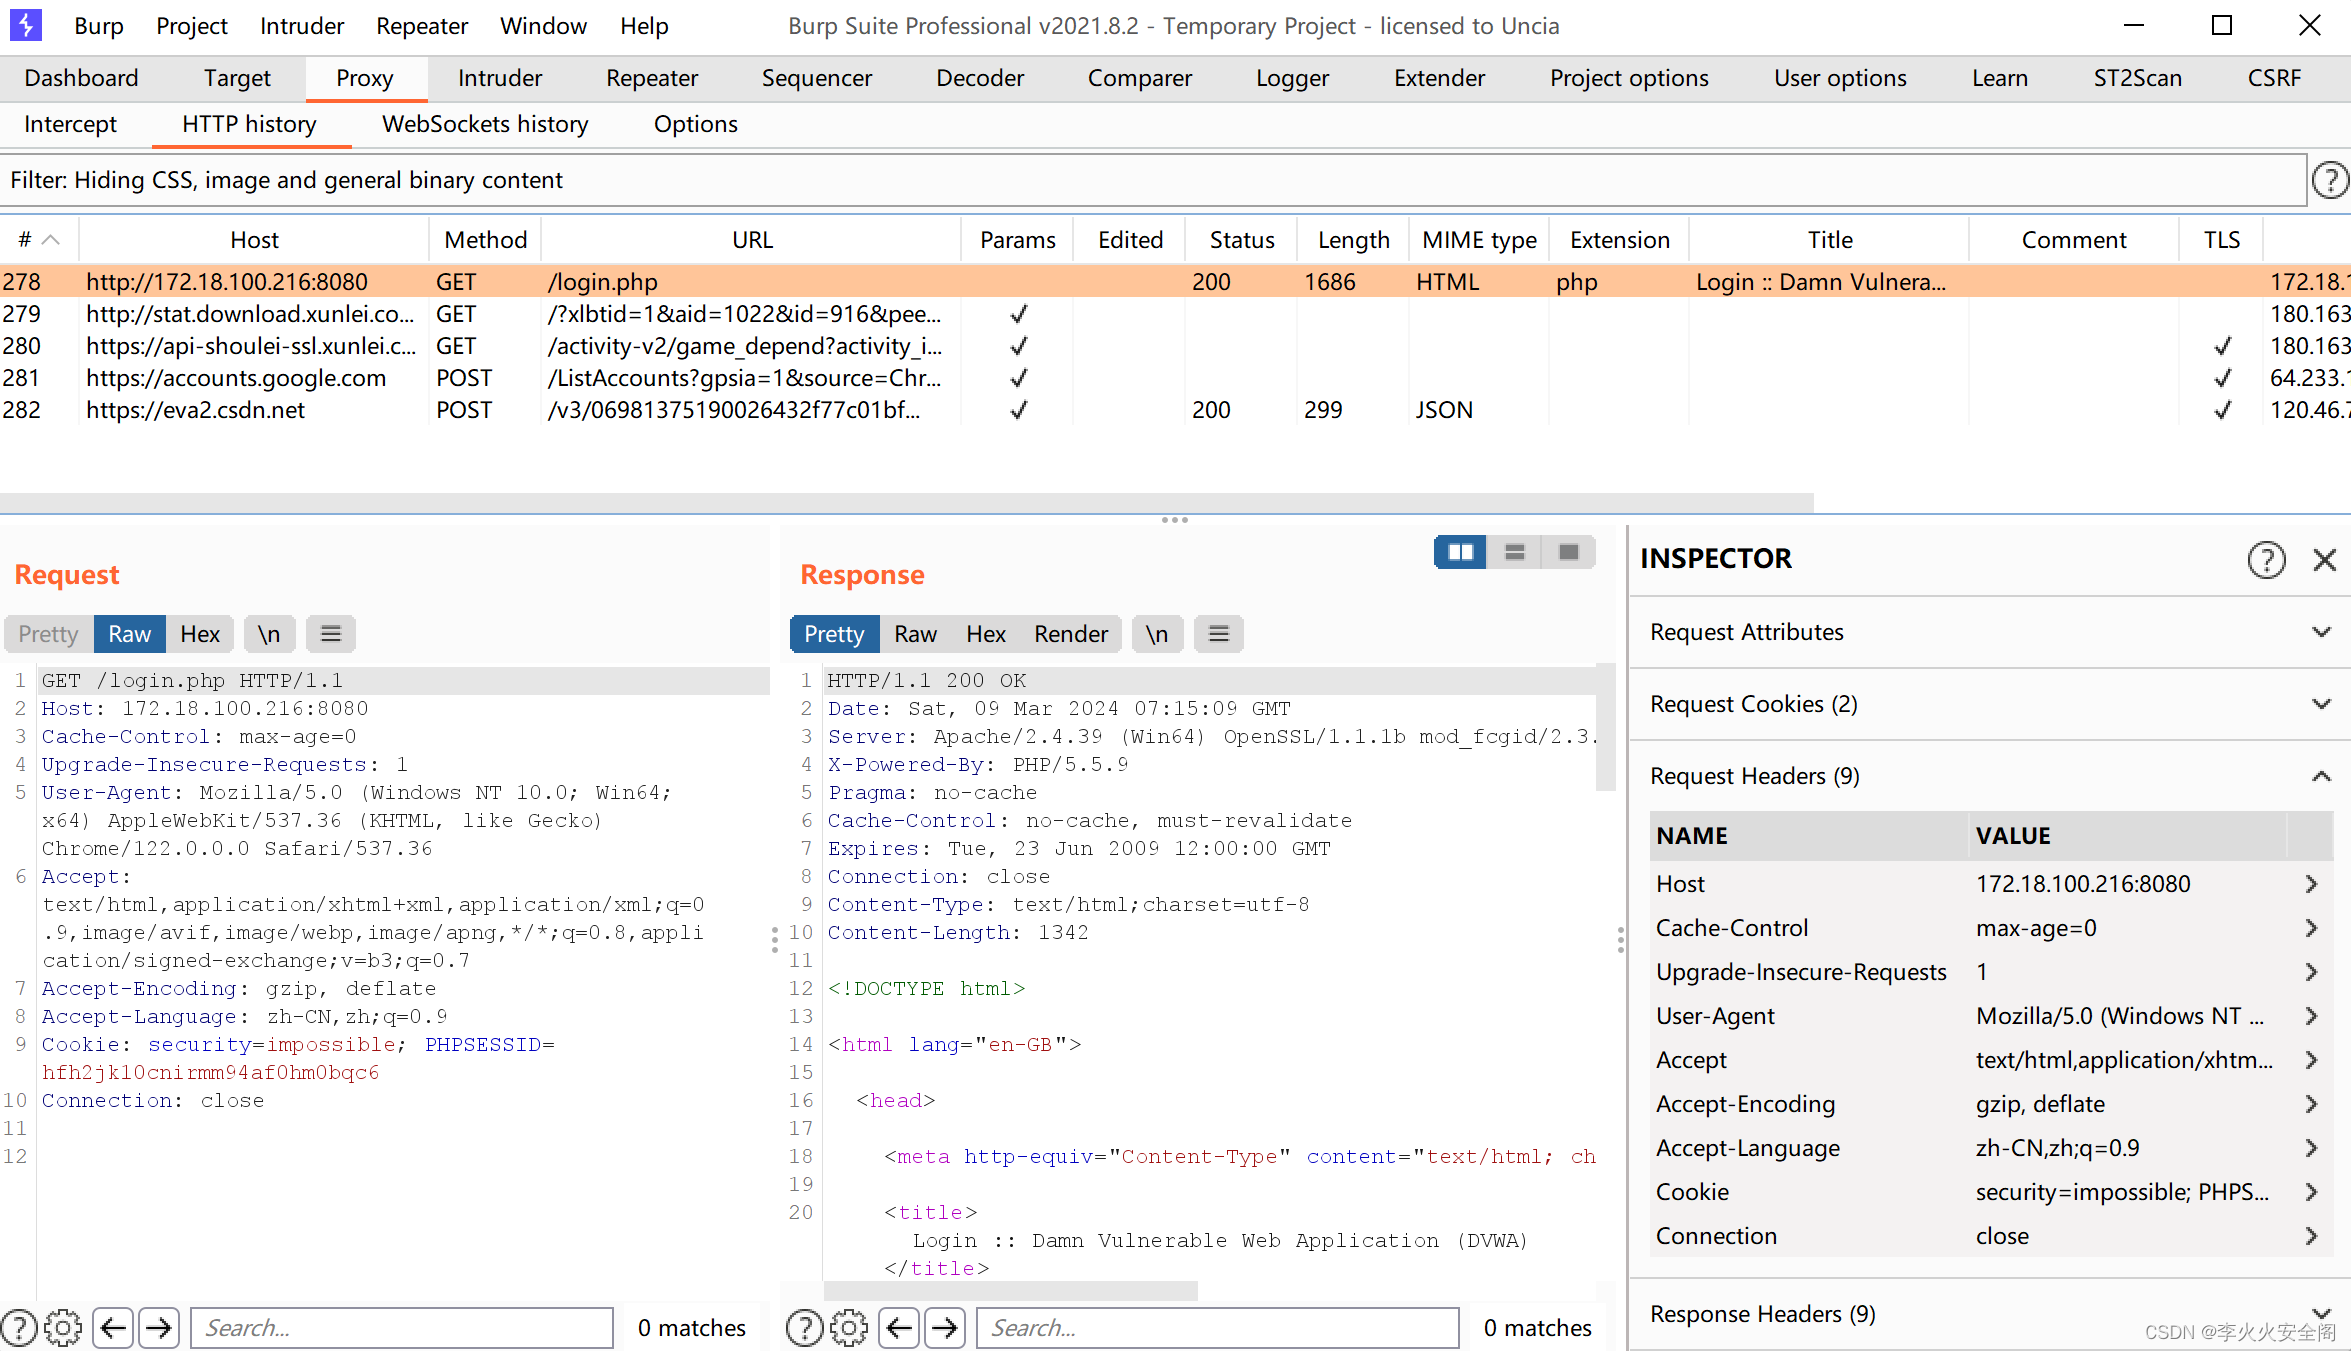The width and height of the screenshot is (2351, 1351).
Task: Select history row 281 accounts.google.com
Action: click(1175, 378)
